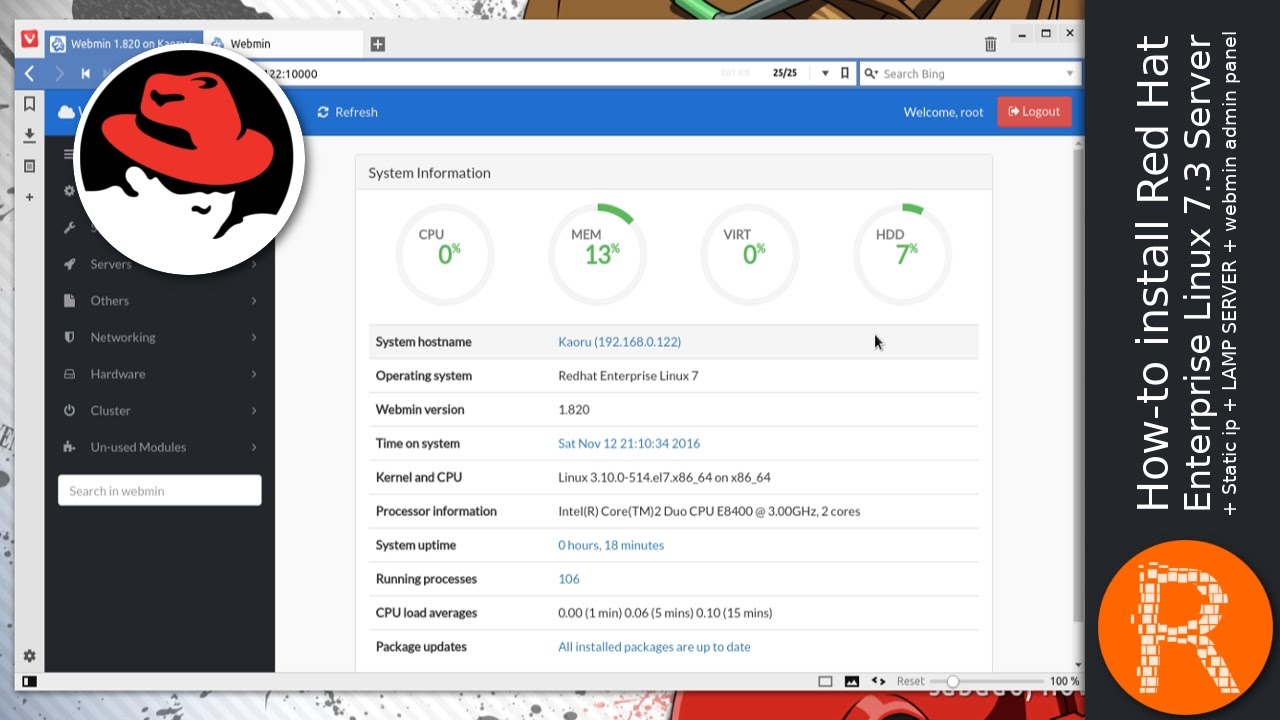Screen dimensions: 1280x720
Task: Click the red Logout button
Action: pyautogui.click(x=1034, y=112)
